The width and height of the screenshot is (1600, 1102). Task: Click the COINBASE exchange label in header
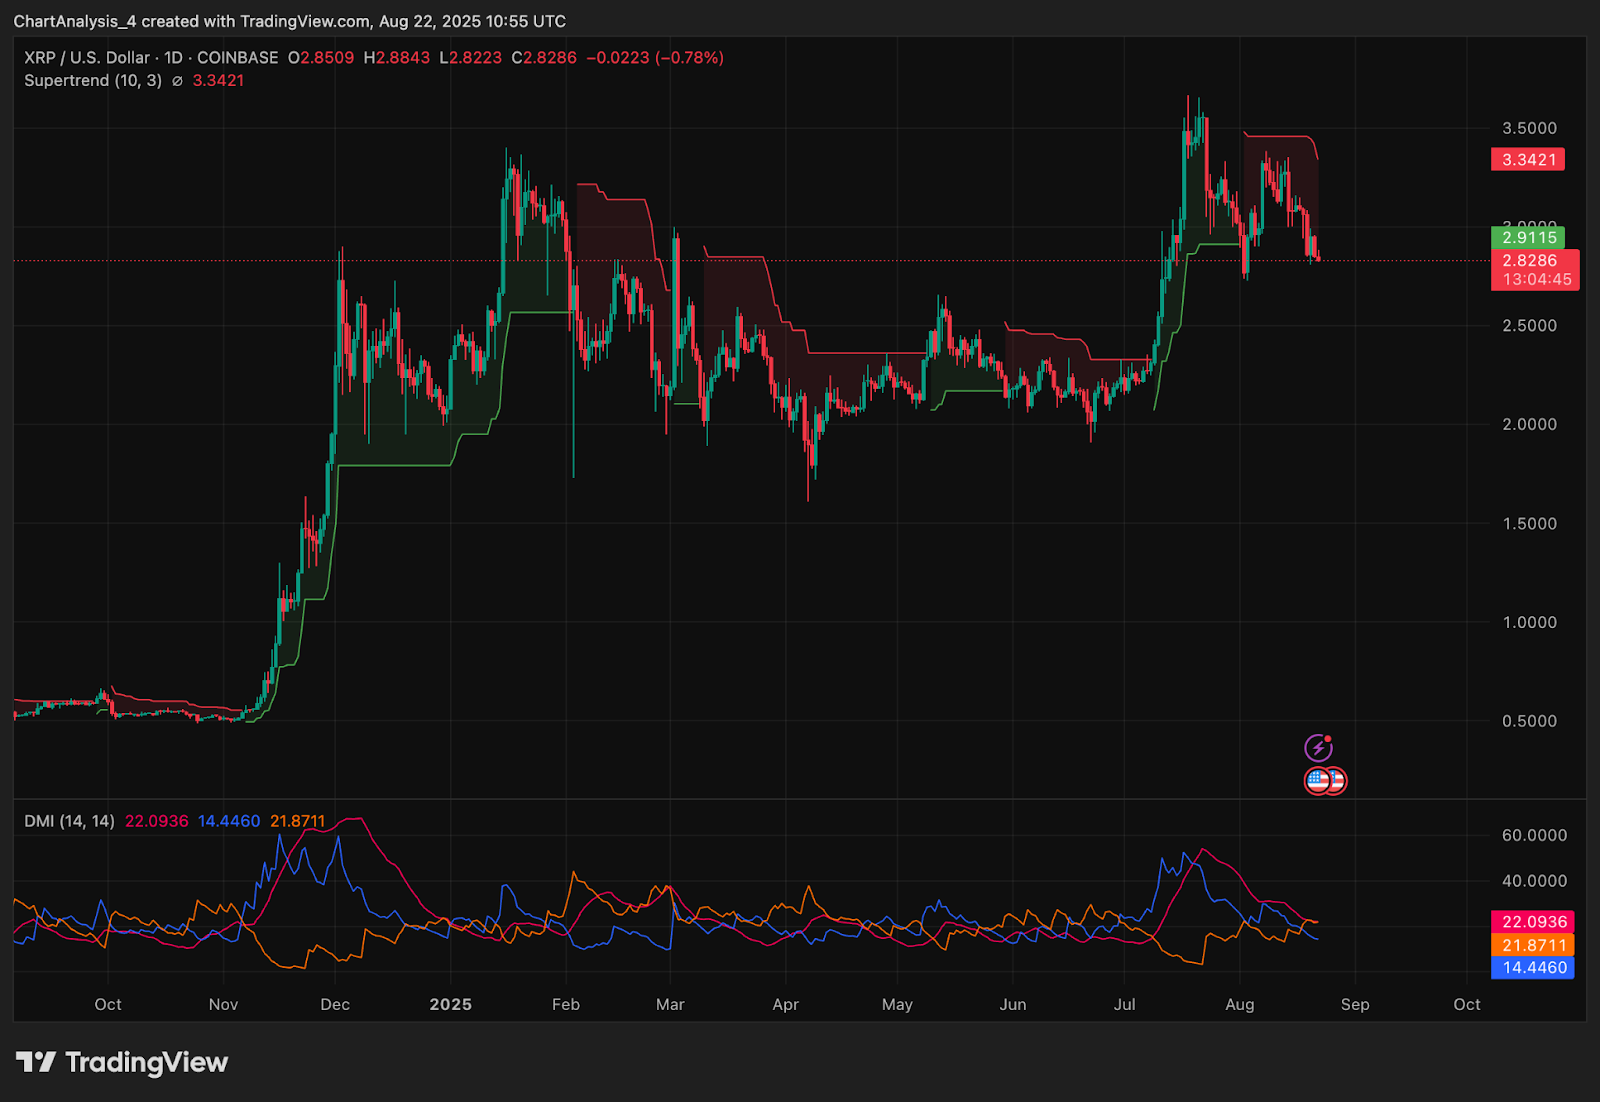[x=237, y=58]
